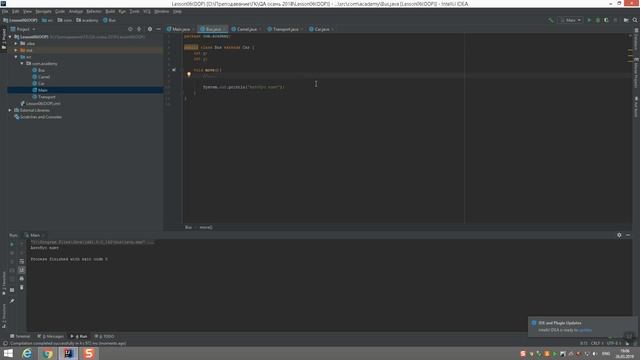
Task: Switch to the Camel.java editor tab
Action: click(x=247, y=29)
